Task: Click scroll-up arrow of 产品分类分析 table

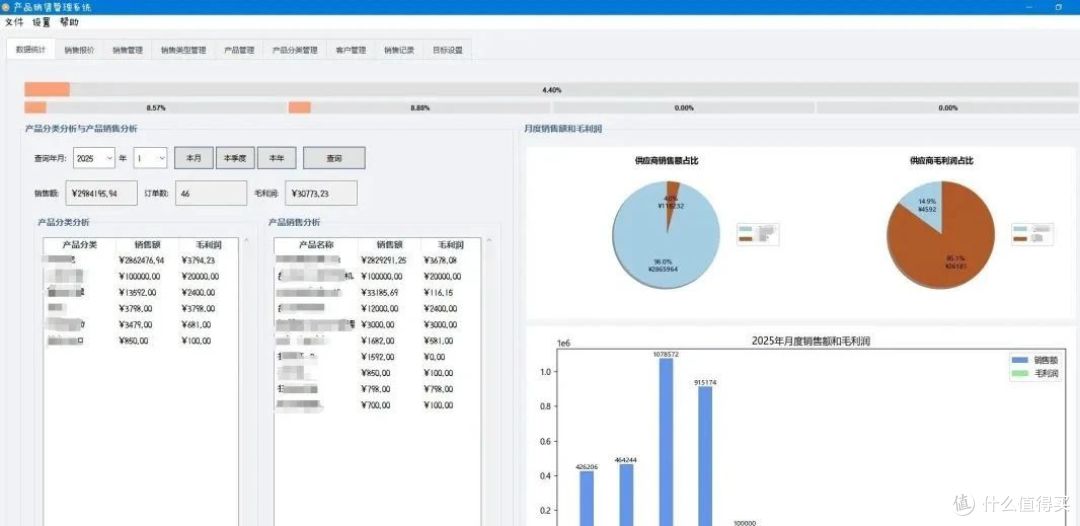Action: [x=247, y=241]
